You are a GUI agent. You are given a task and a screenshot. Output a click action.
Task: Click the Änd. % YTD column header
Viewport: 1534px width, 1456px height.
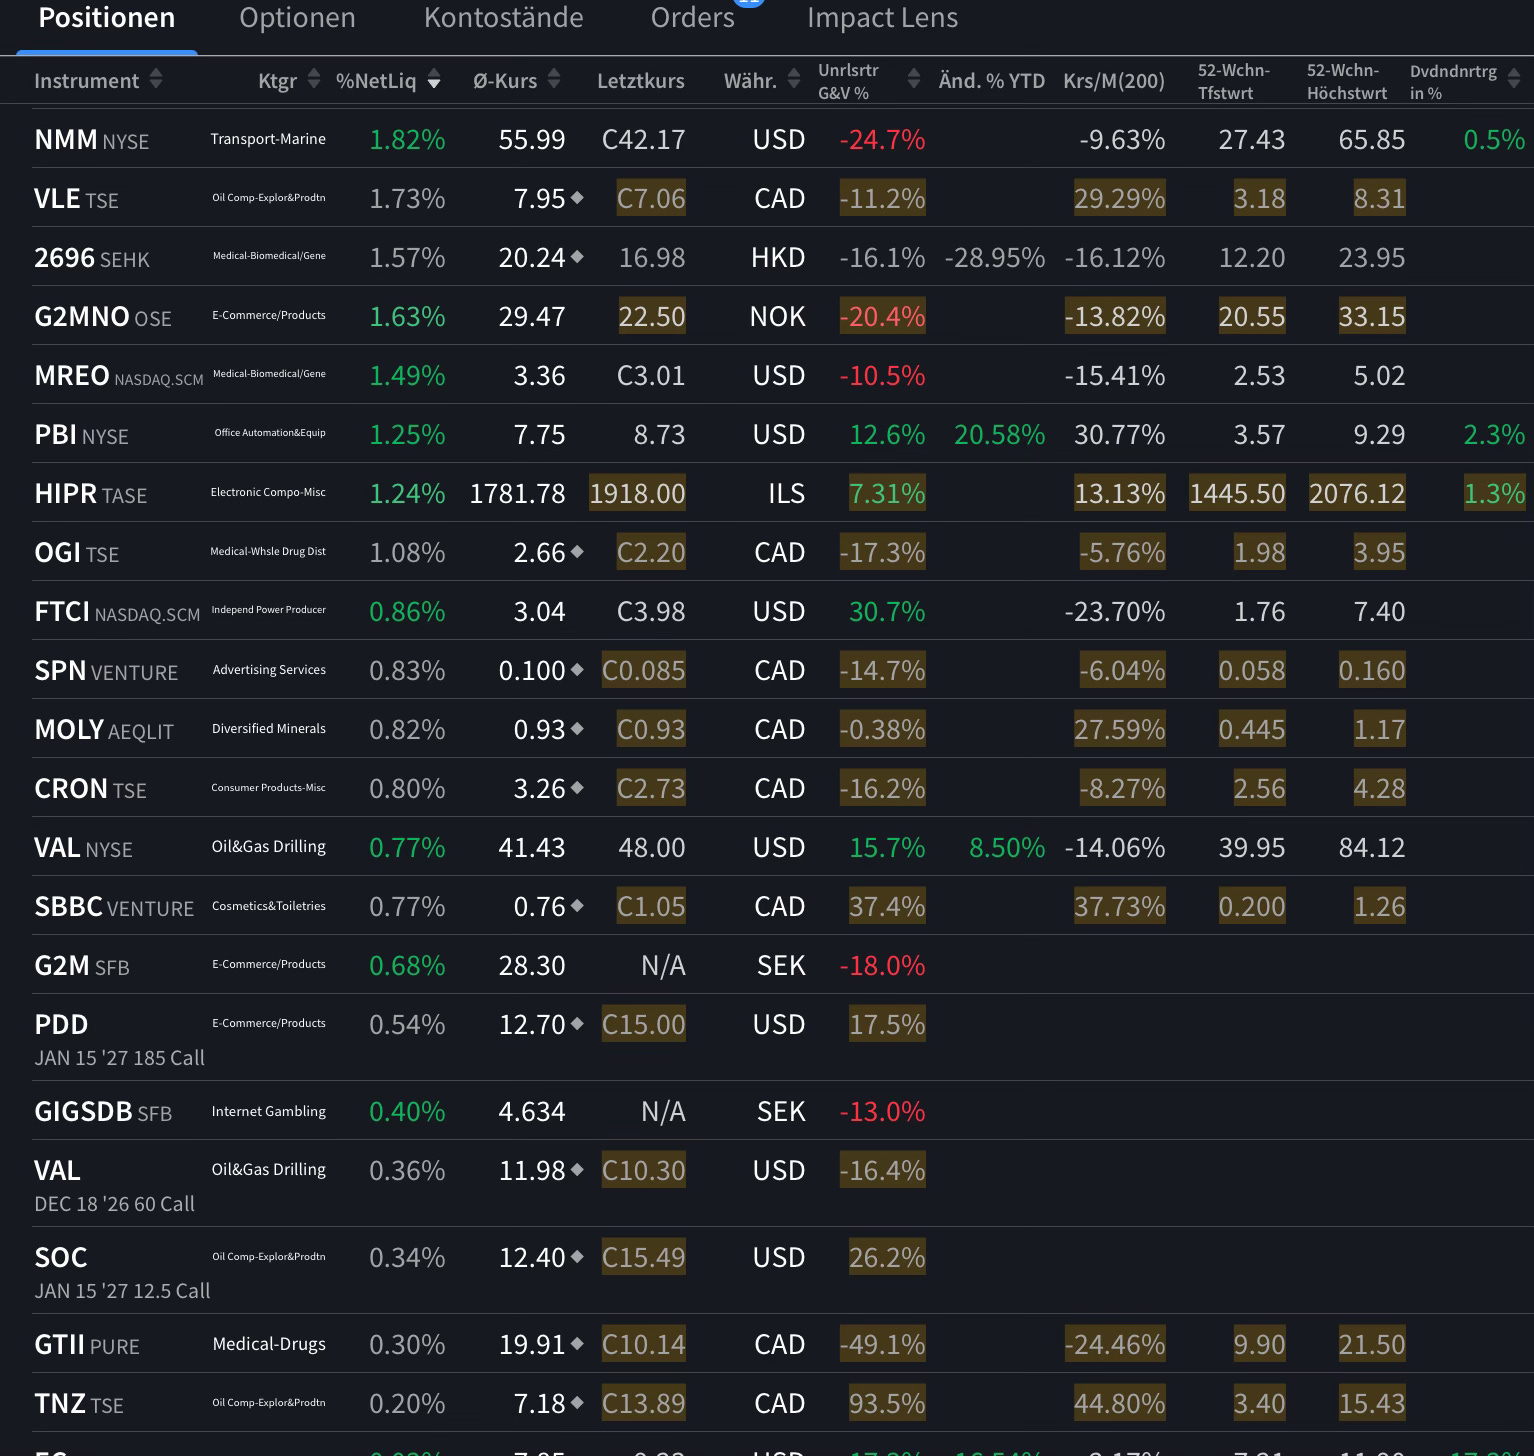[x=992, y=81]
